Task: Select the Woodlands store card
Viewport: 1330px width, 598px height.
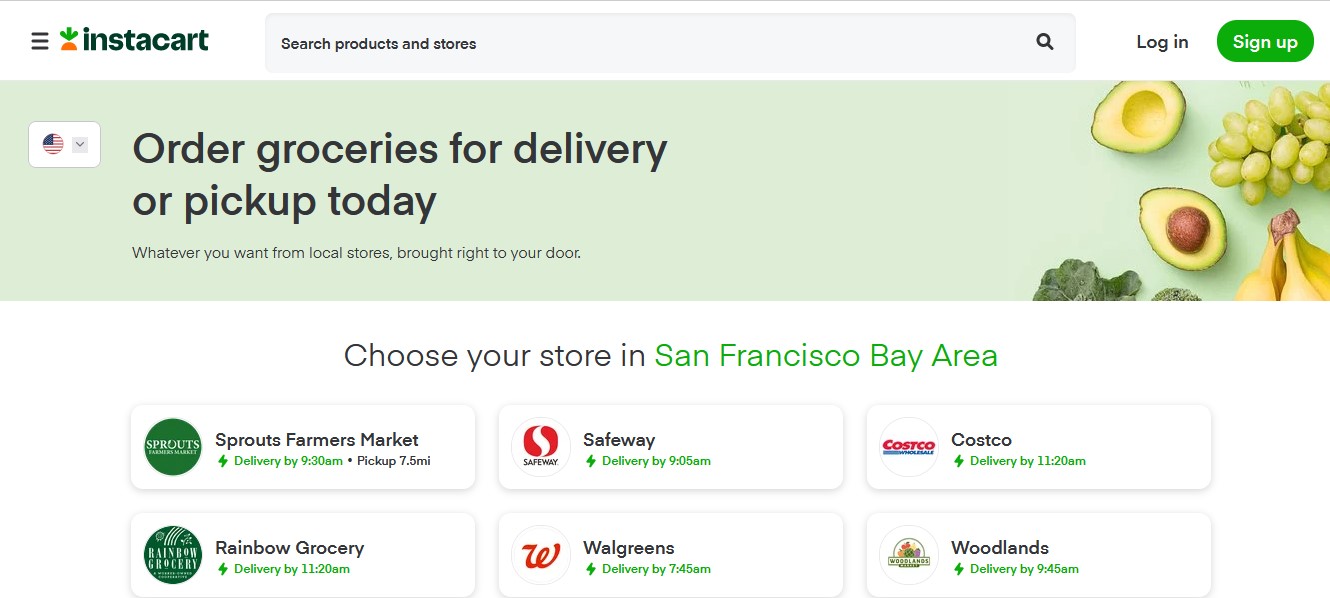Action: click(x=1039, y=555)
